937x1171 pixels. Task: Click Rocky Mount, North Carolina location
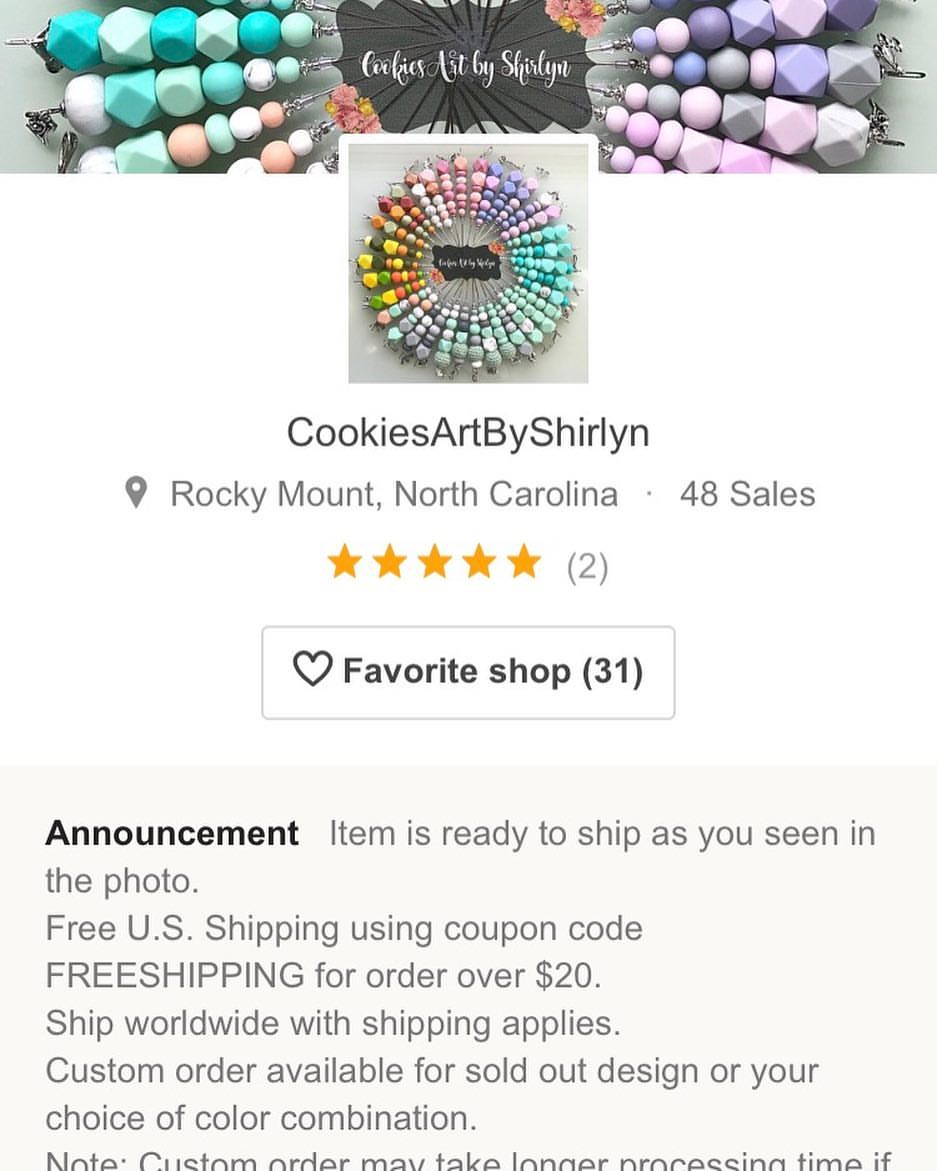(394, 494)
